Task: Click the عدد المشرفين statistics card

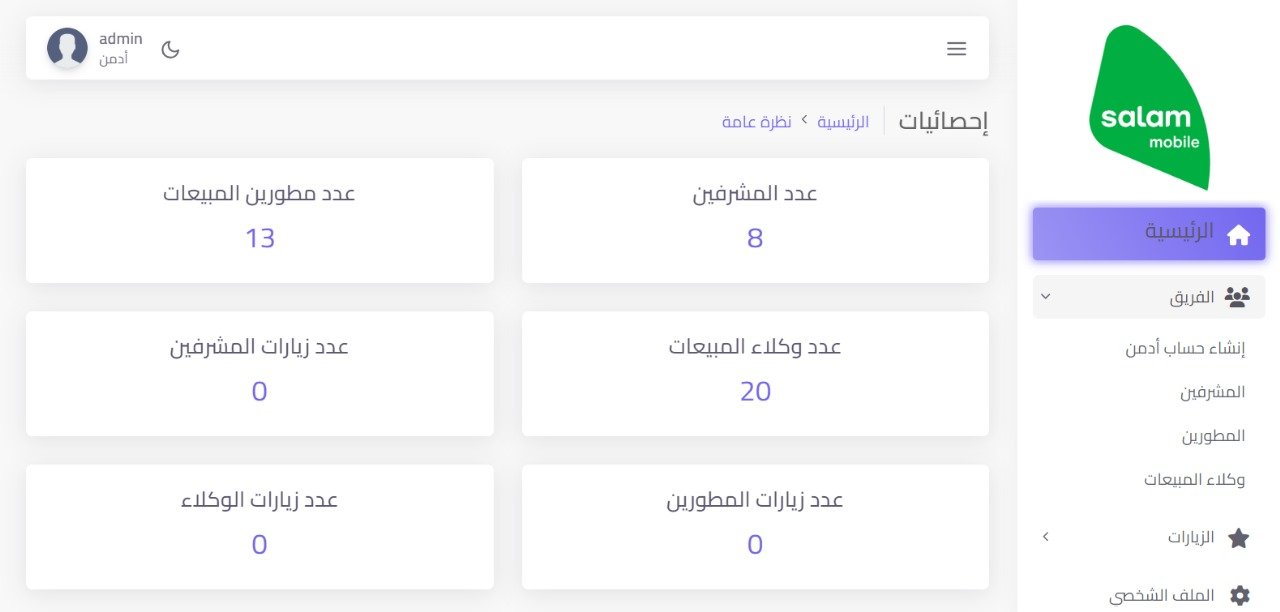Action: (x=755, y=220)
